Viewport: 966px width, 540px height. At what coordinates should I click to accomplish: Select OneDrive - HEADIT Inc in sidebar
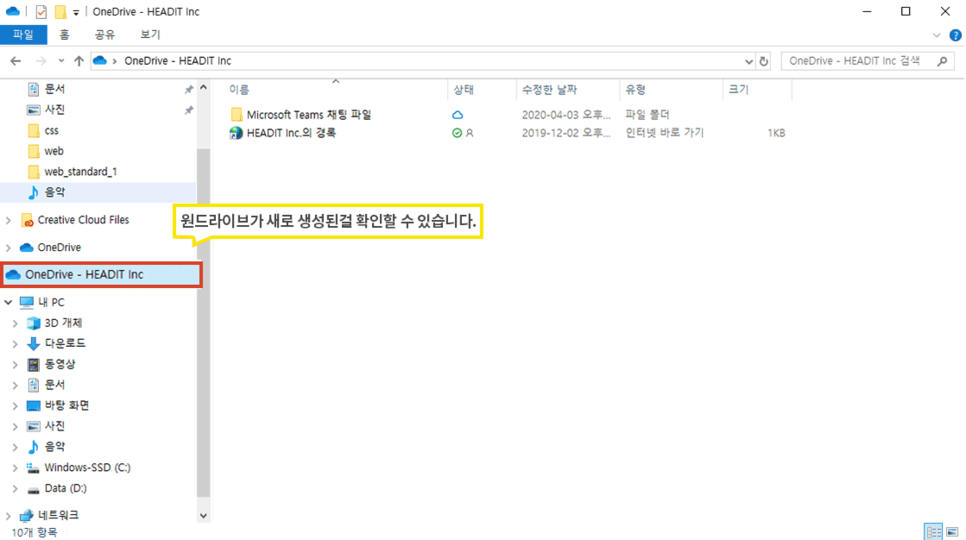[x=102, y=275]
